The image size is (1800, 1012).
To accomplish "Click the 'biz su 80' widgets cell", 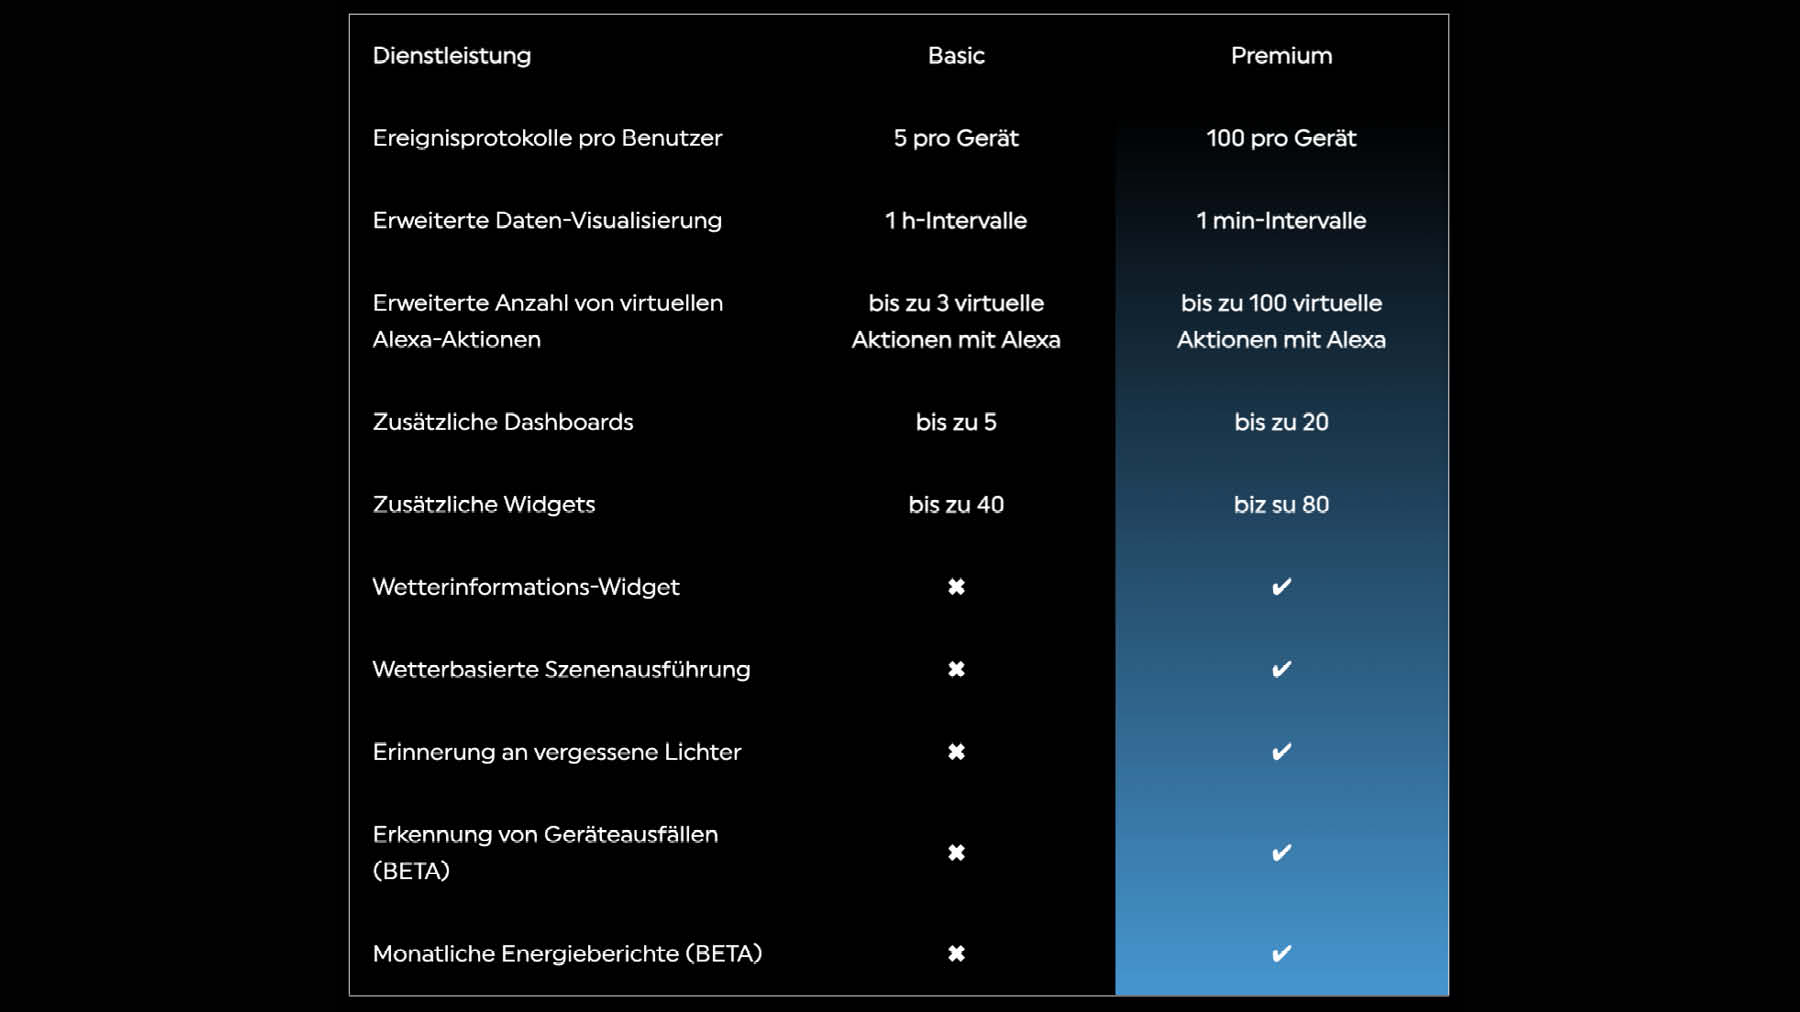I will [1281, 505].
